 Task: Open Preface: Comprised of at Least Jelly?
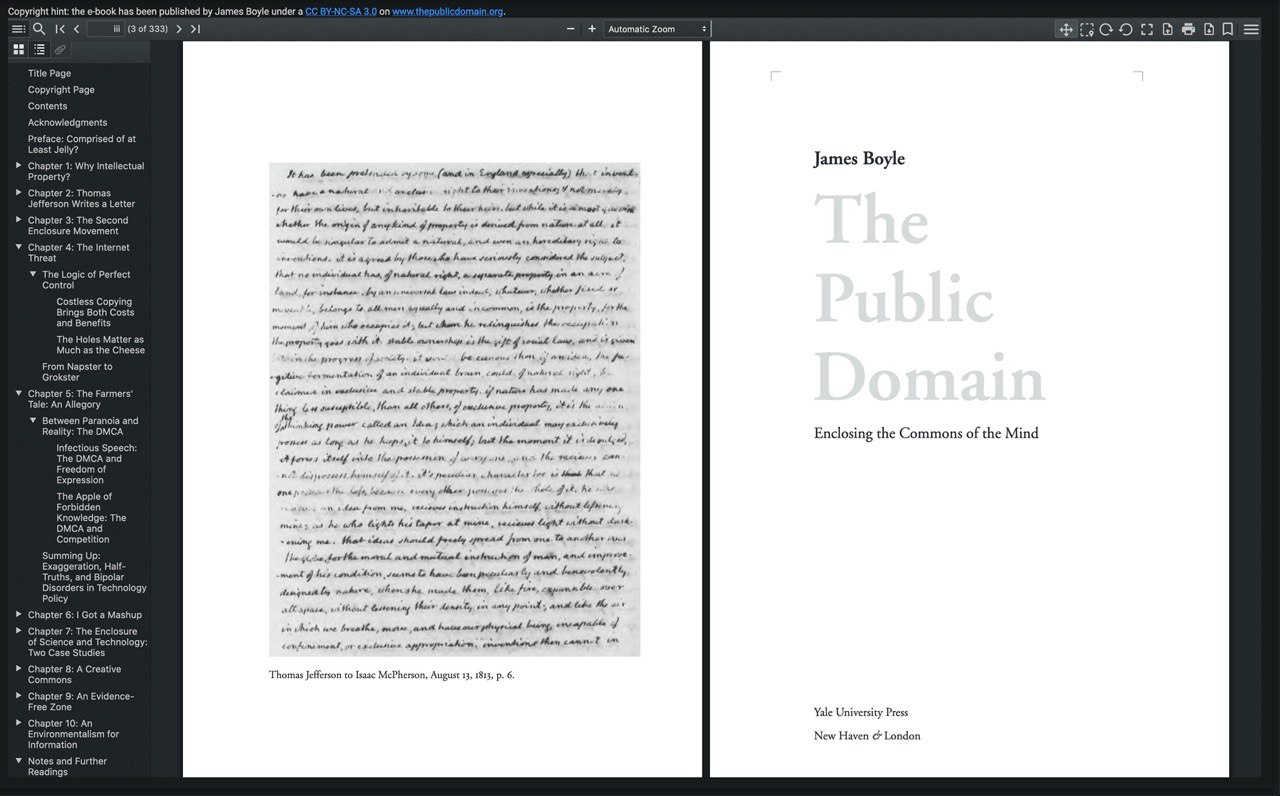[82, 144]
